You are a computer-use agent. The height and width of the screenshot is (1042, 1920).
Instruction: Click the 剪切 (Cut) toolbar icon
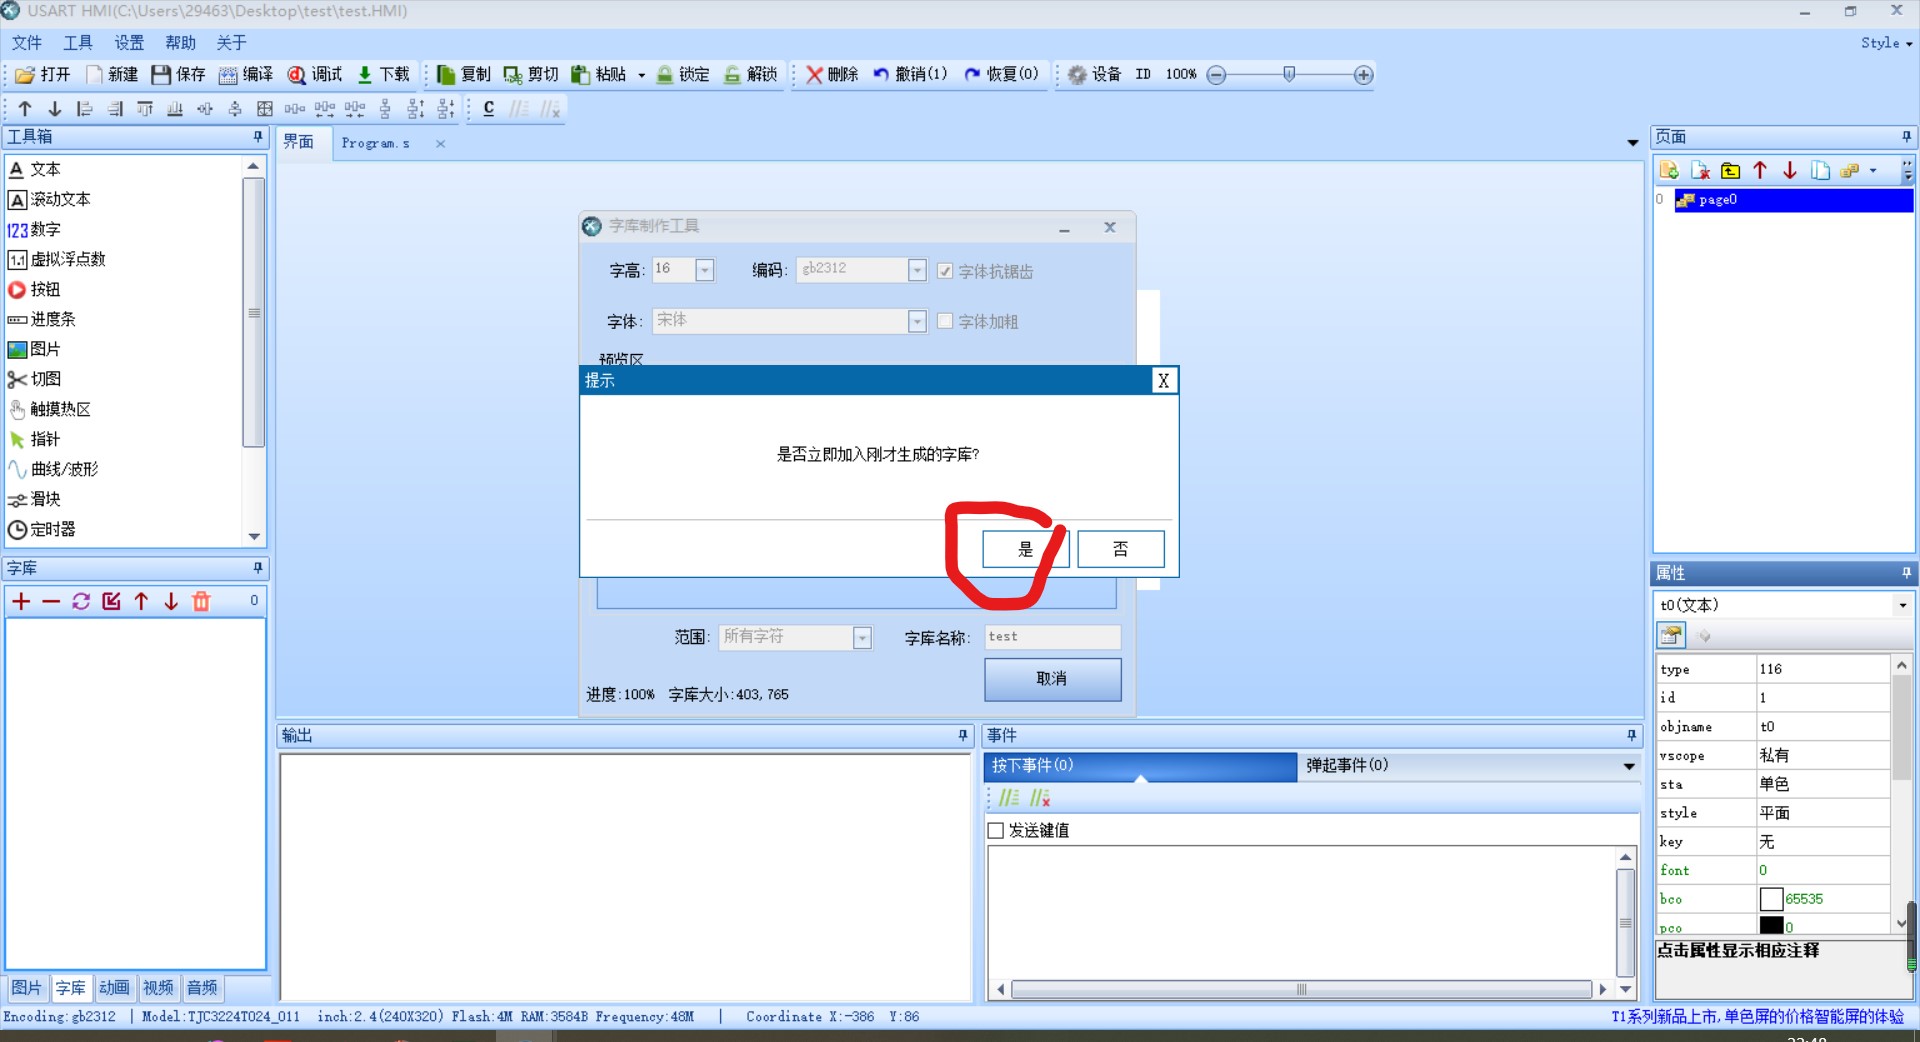(531, 75)
